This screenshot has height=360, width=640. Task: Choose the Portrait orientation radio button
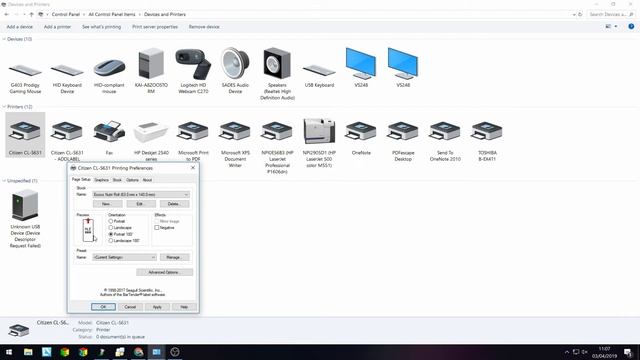(111, 221)
